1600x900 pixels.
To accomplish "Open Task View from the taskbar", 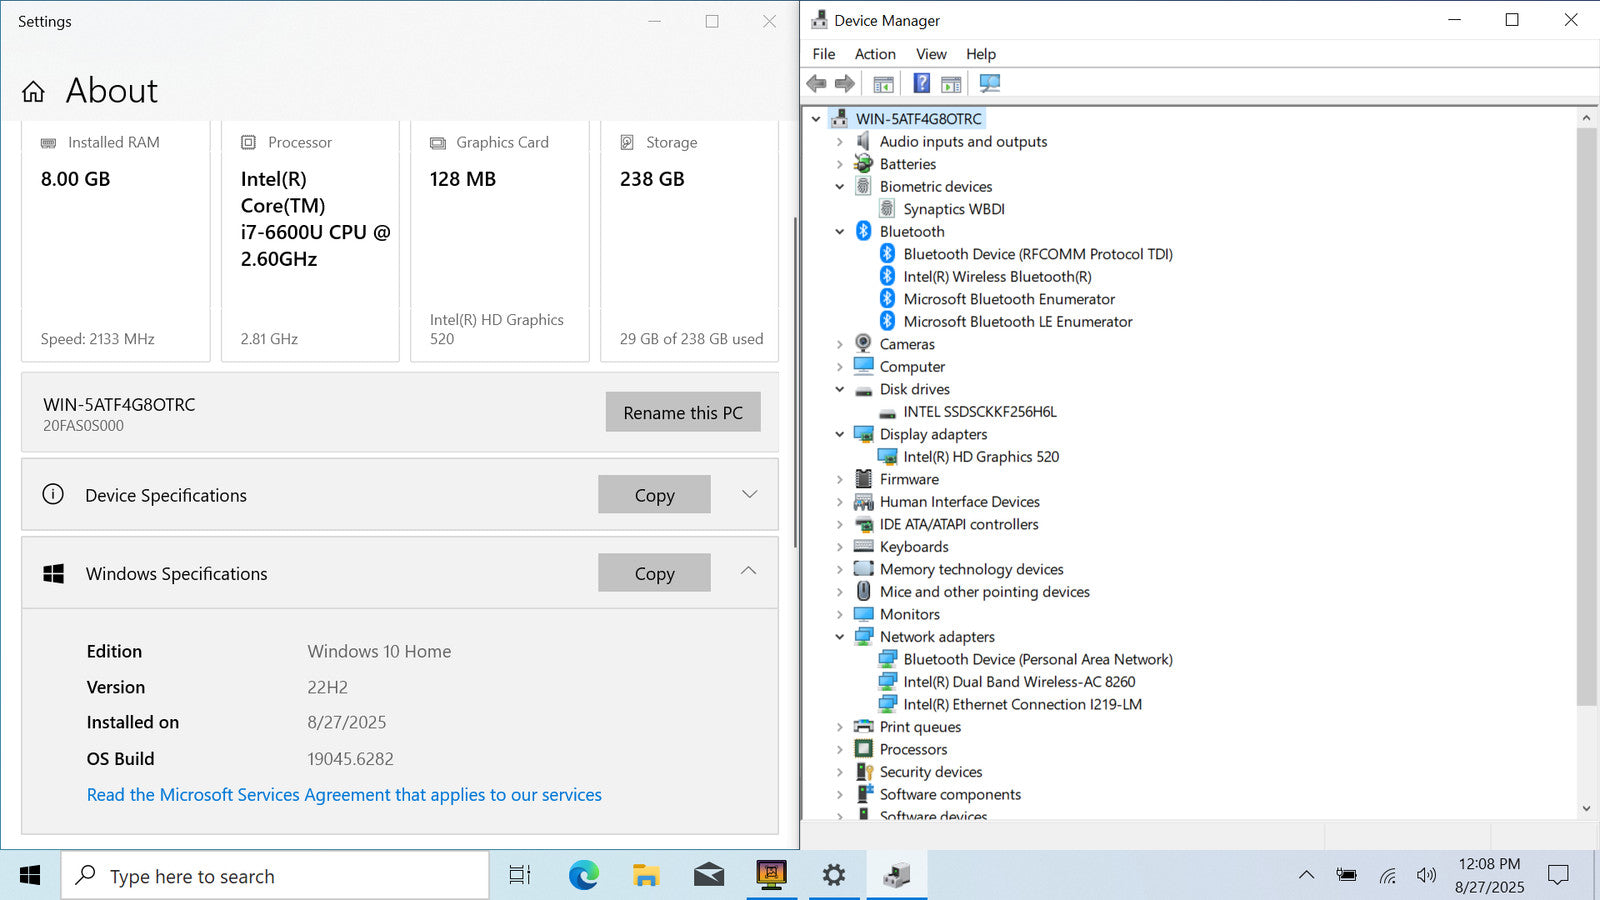I will 520,876.
